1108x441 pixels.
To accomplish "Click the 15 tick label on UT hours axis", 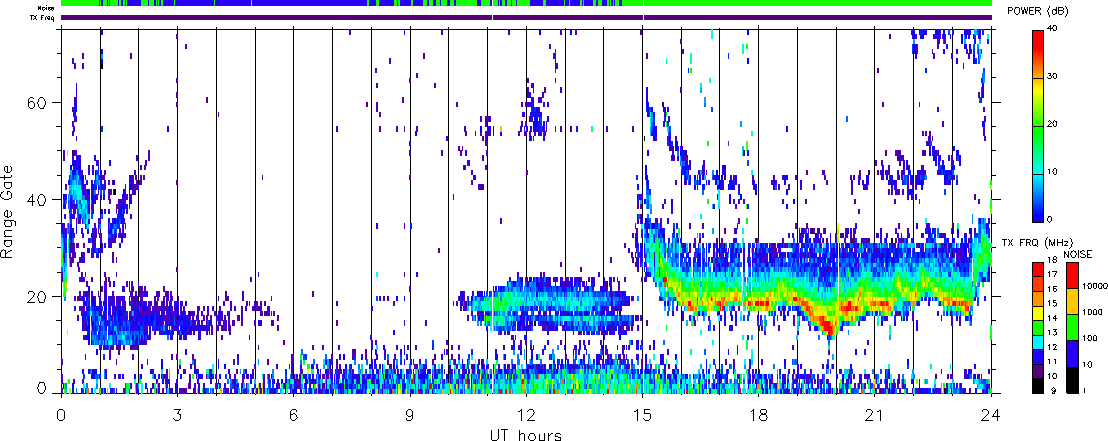I will (x=642, y=414).
